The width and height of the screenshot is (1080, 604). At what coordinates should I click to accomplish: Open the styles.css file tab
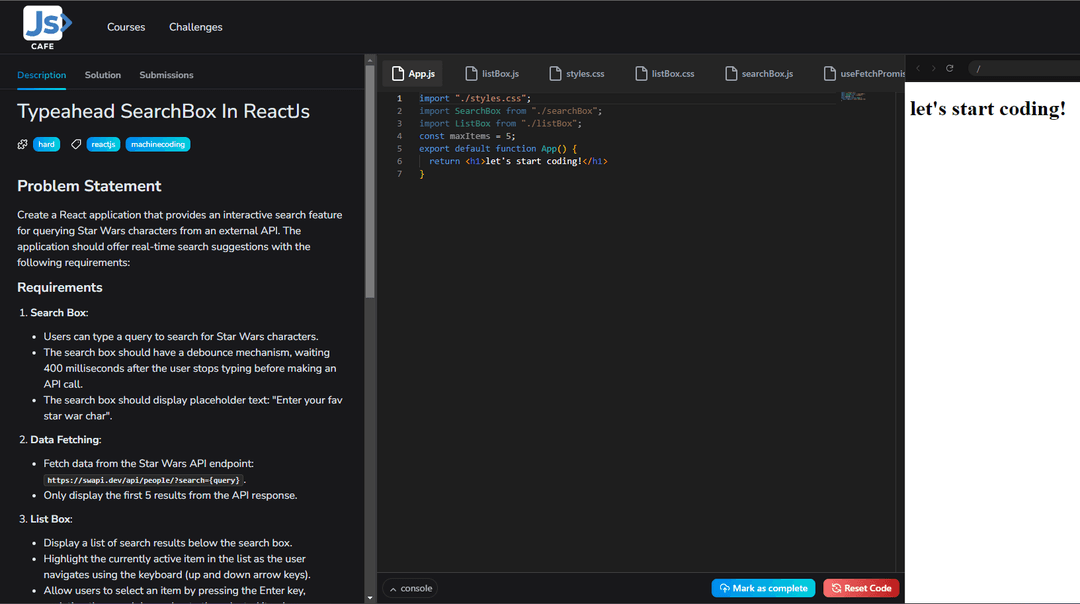click(577, 74)
